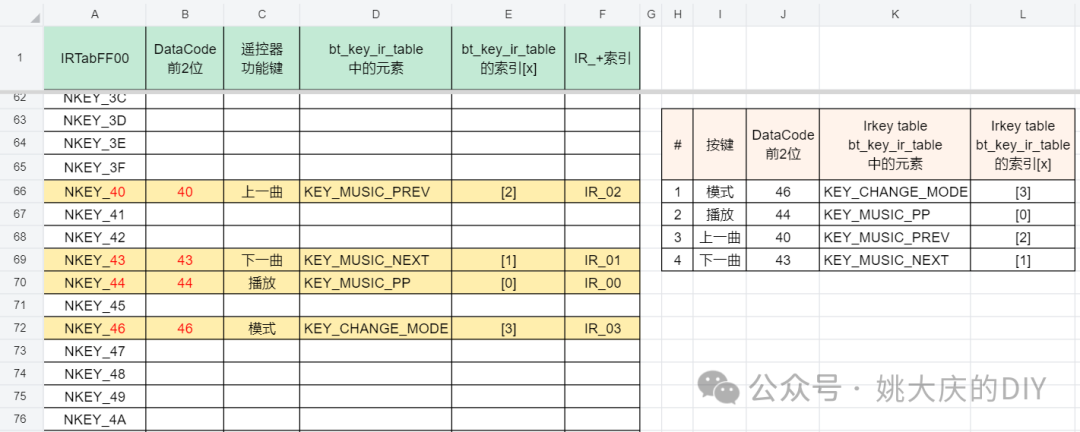Click index [1] in column L
This screenshot has width=1080, height=432.
coord(1023,260)
